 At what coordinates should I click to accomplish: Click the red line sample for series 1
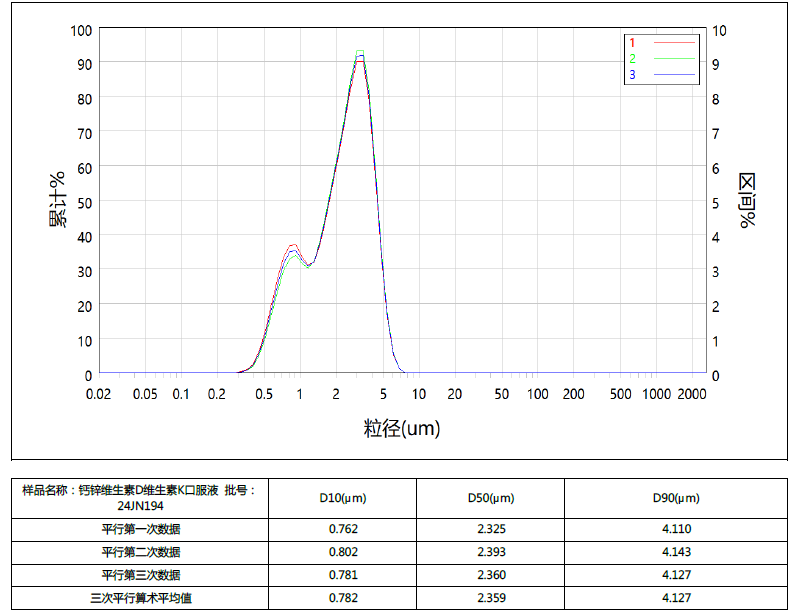[674, 43]
